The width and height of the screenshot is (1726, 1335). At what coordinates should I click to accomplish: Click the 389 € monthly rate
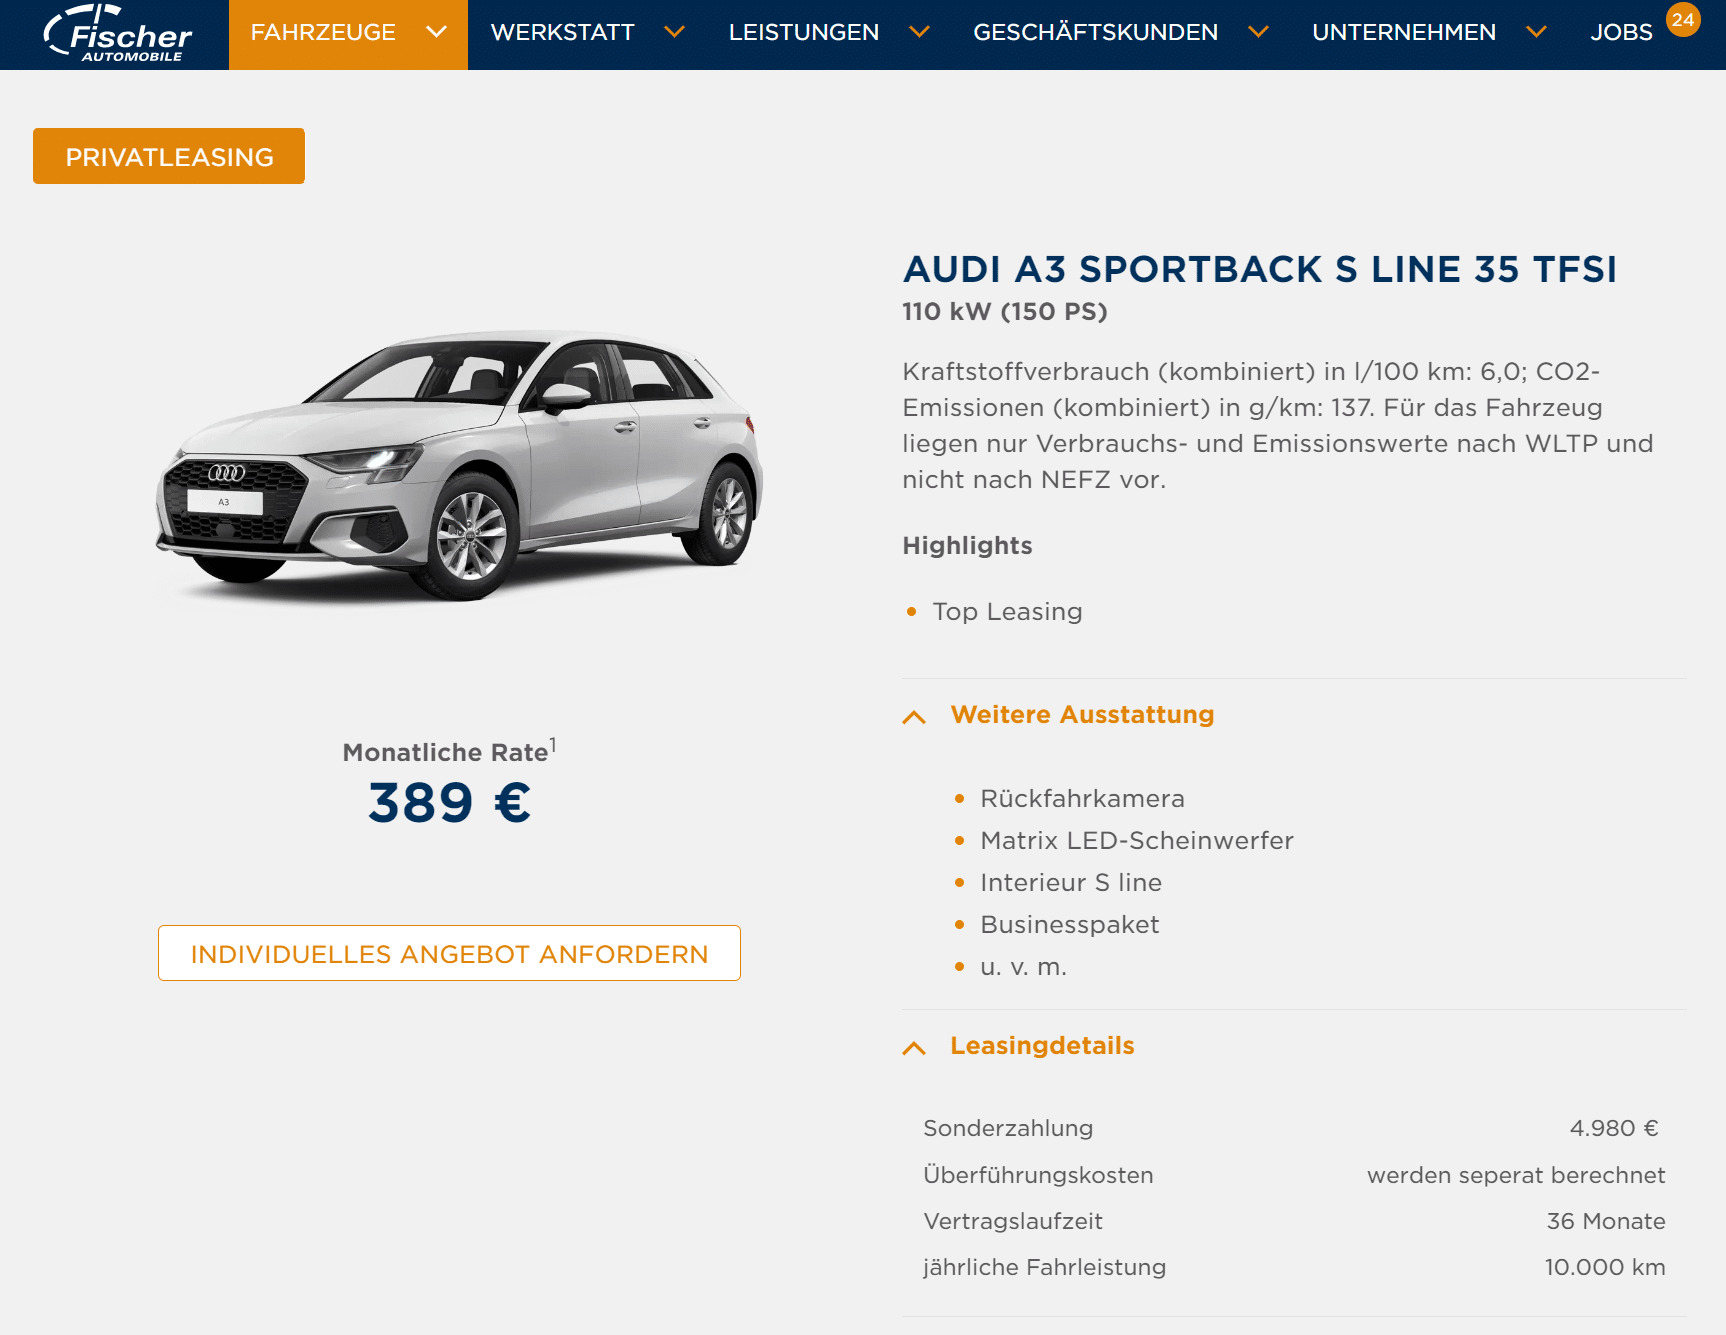click(449, 802)
